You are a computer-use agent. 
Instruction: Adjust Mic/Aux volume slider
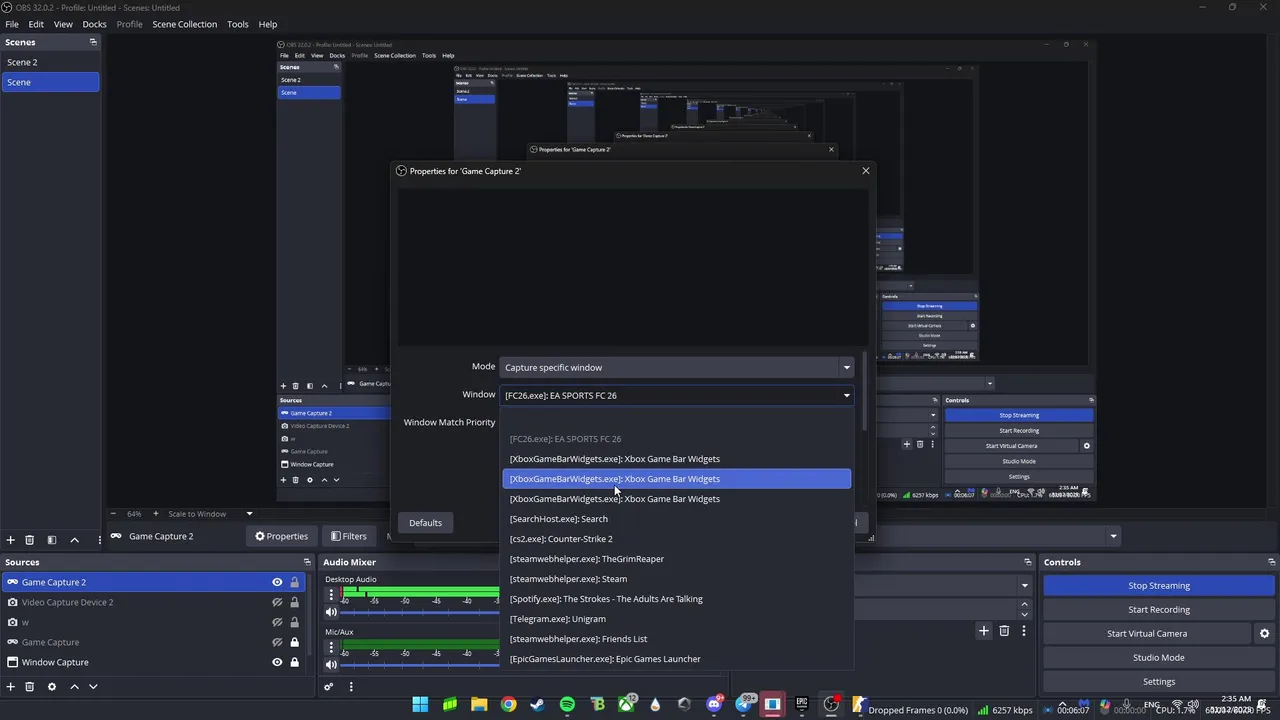click(422, 664)
